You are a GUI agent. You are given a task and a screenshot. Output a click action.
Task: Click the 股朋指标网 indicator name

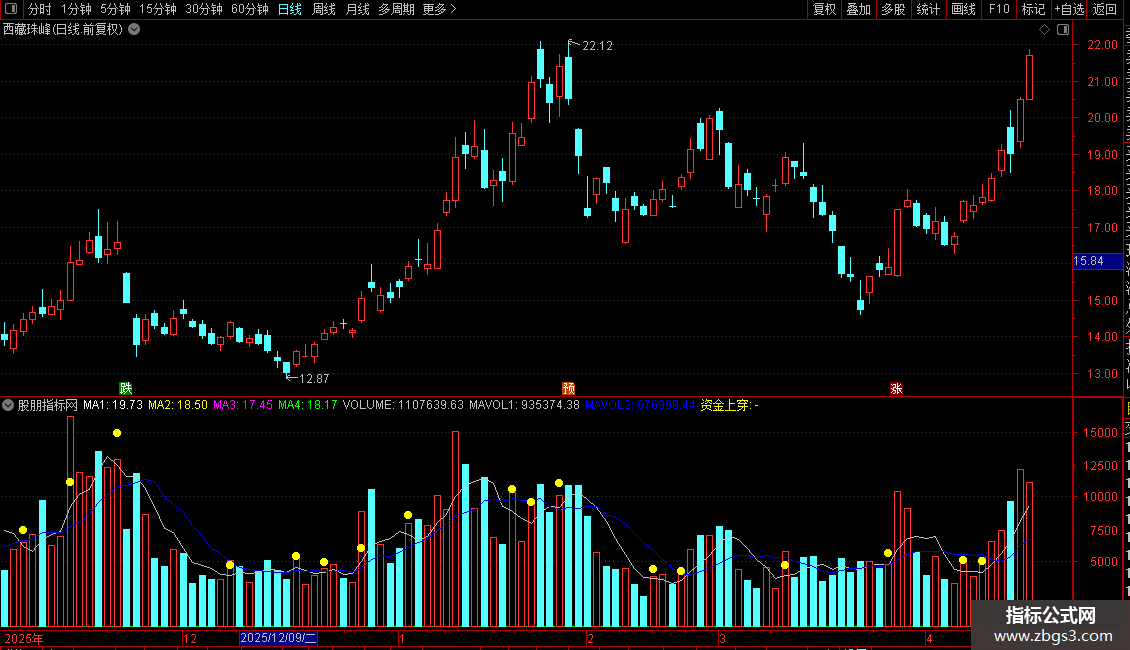[48, 405]
